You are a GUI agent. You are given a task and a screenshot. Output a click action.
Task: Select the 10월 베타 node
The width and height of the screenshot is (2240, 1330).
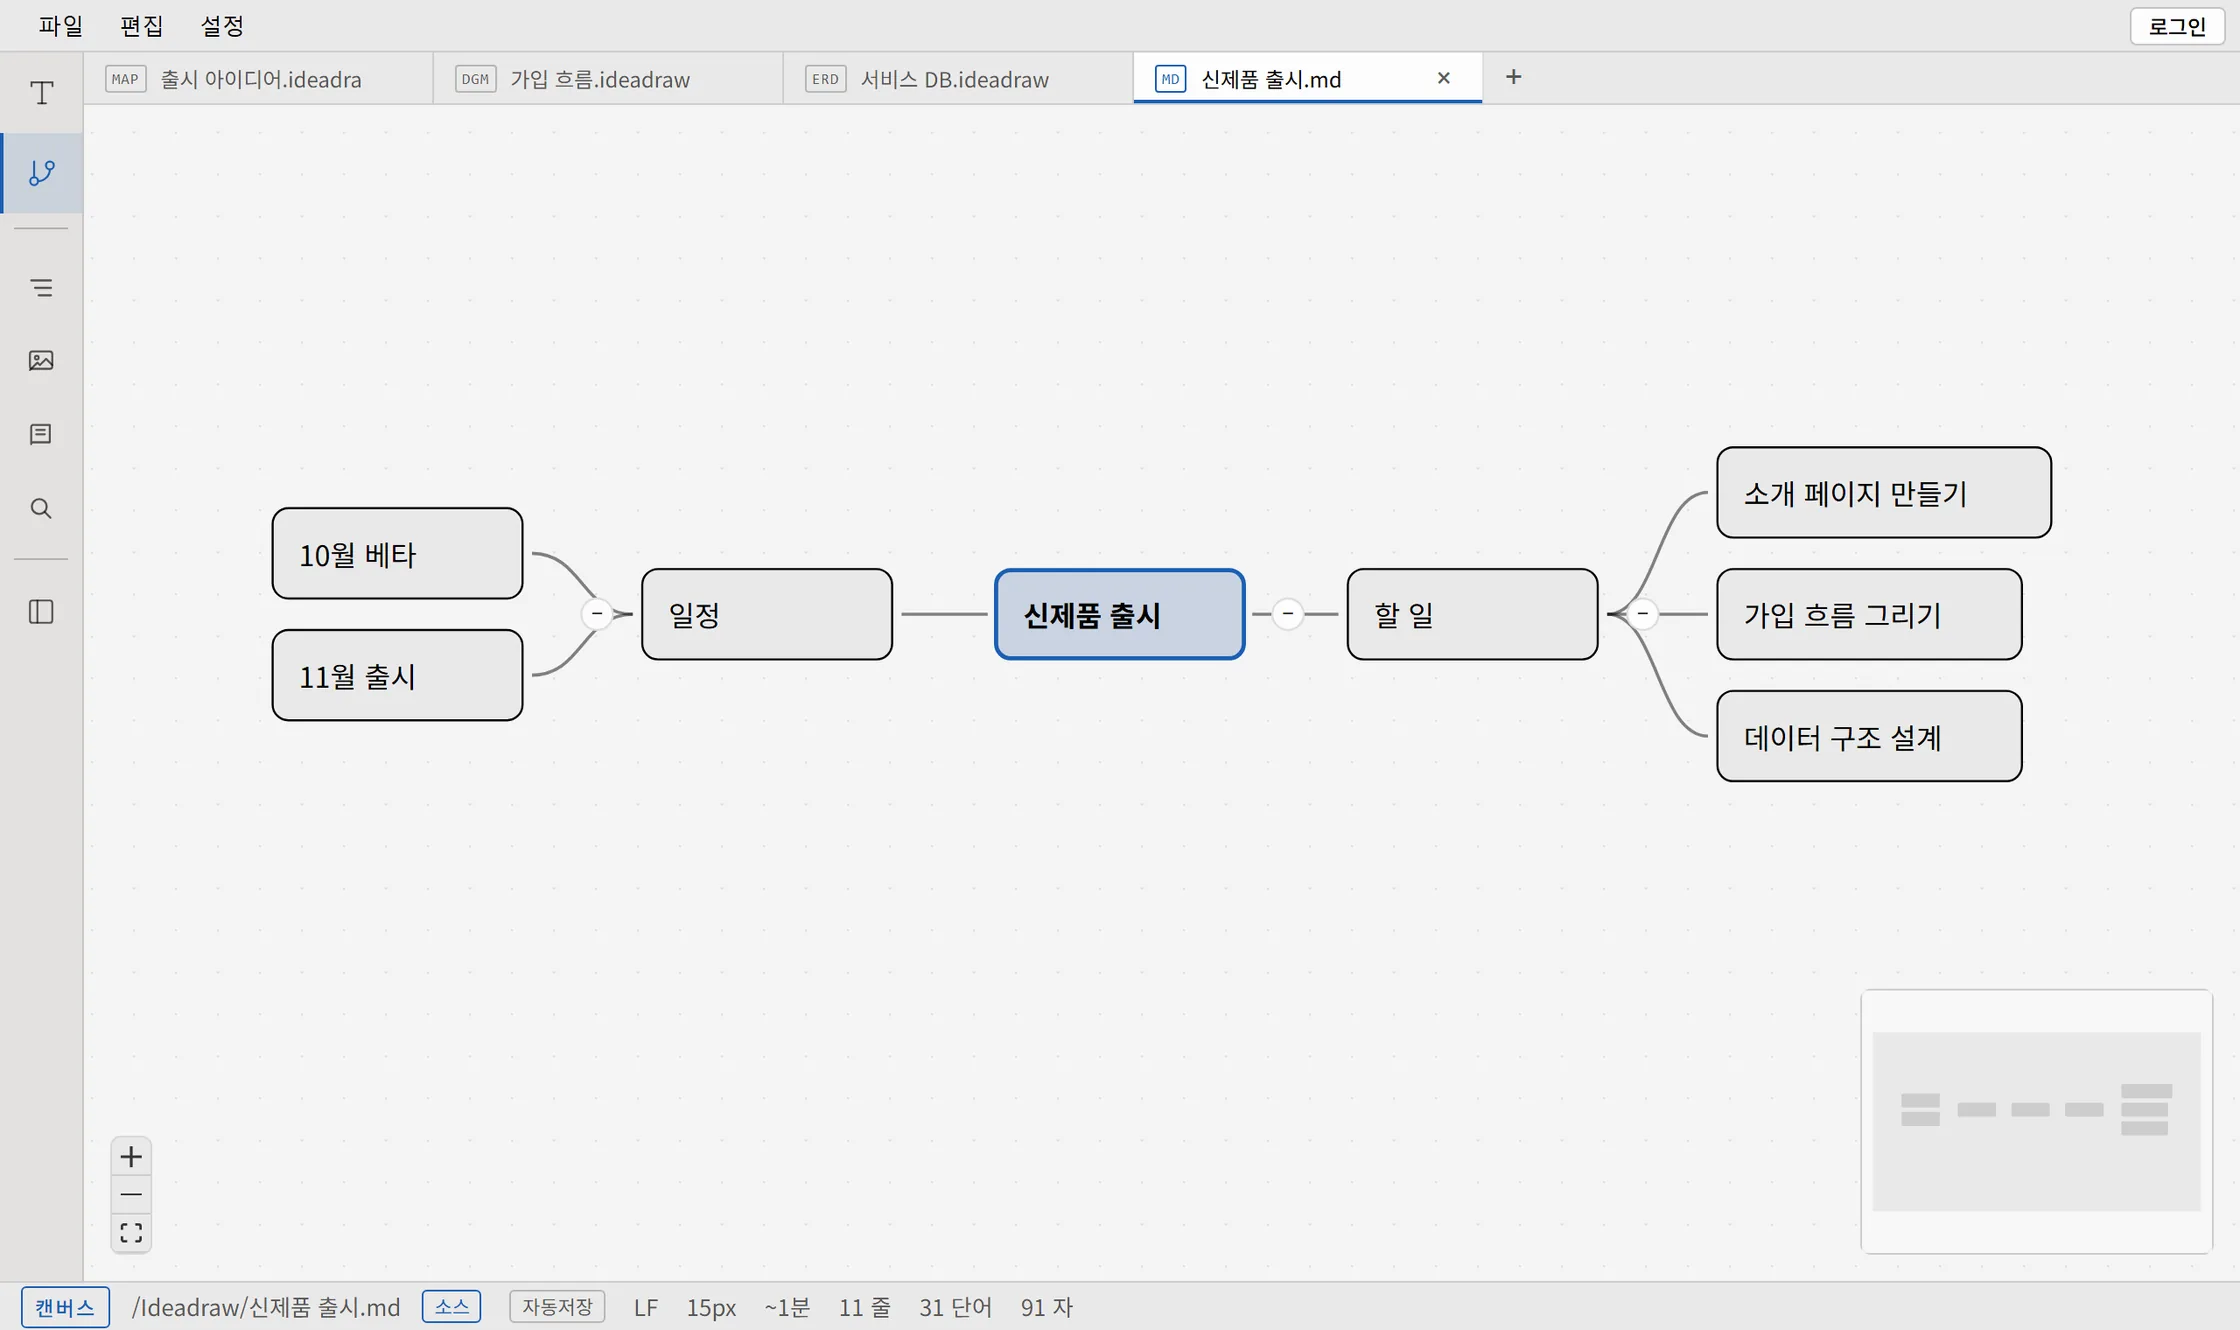point(397,553)
